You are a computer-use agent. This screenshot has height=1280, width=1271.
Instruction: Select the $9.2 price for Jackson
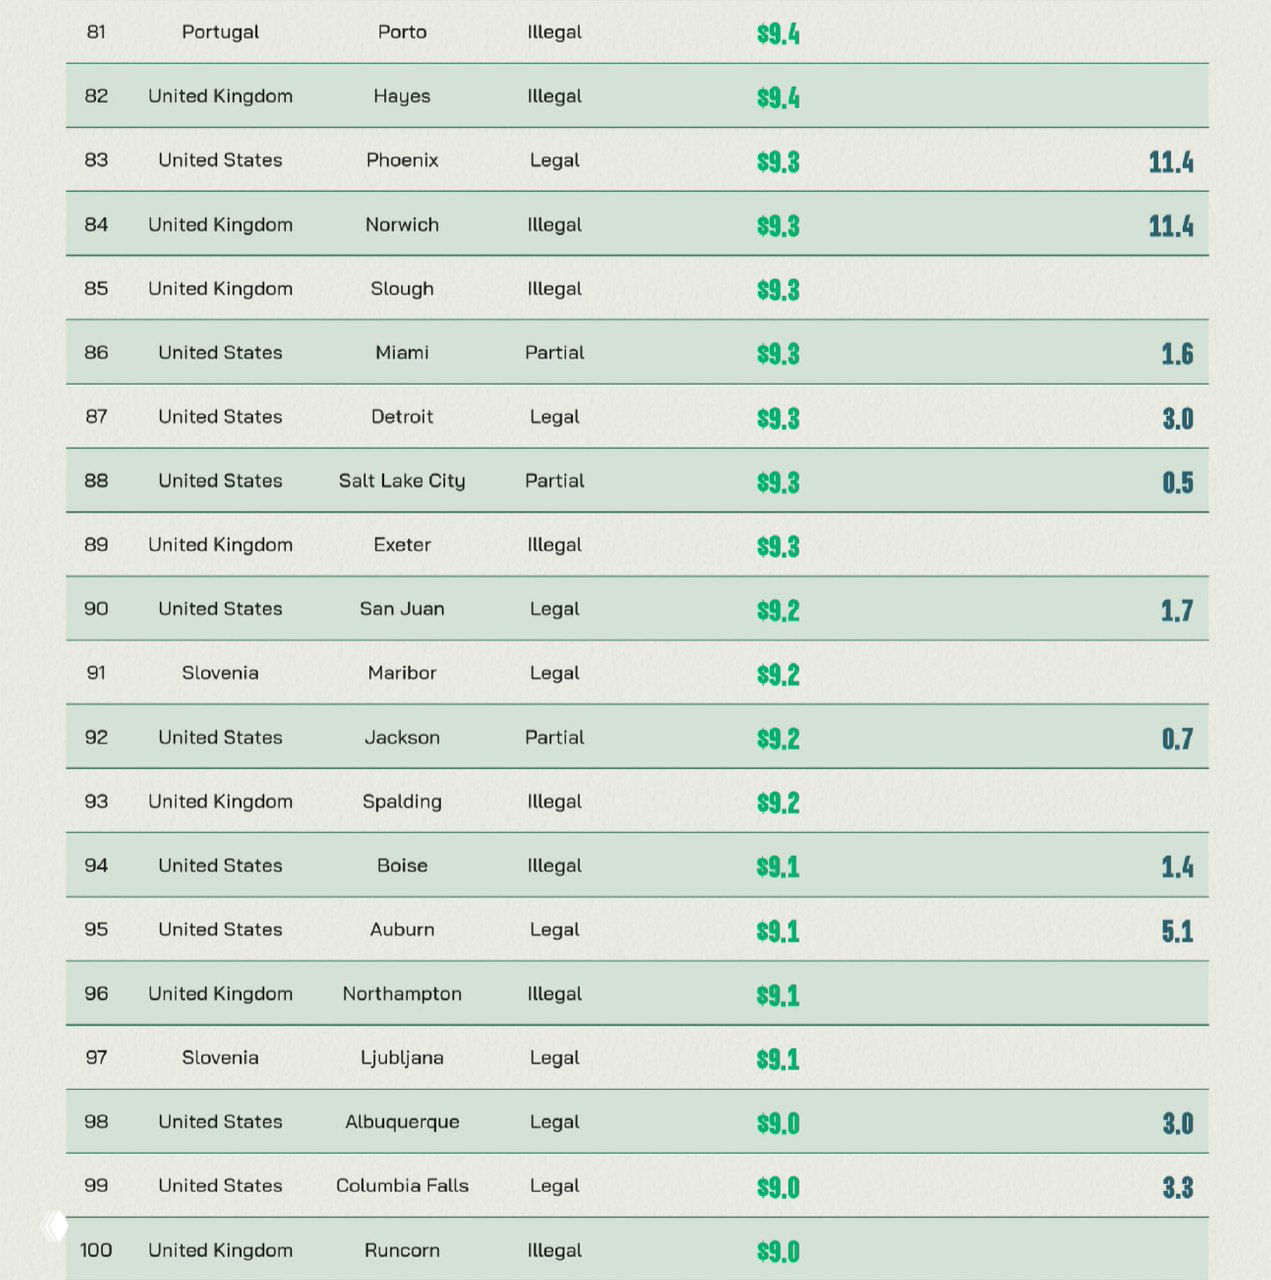(778, 739)
